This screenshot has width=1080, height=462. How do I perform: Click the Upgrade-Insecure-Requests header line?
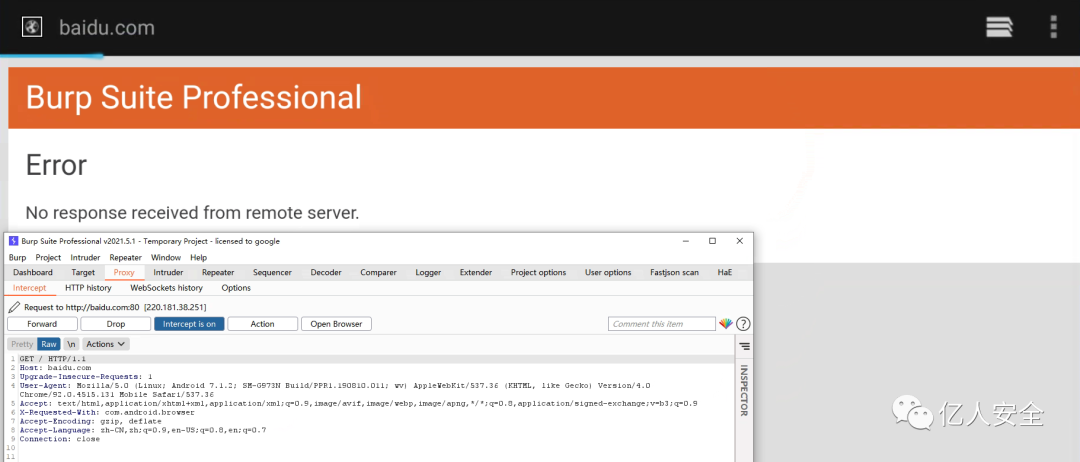(85, 377)
